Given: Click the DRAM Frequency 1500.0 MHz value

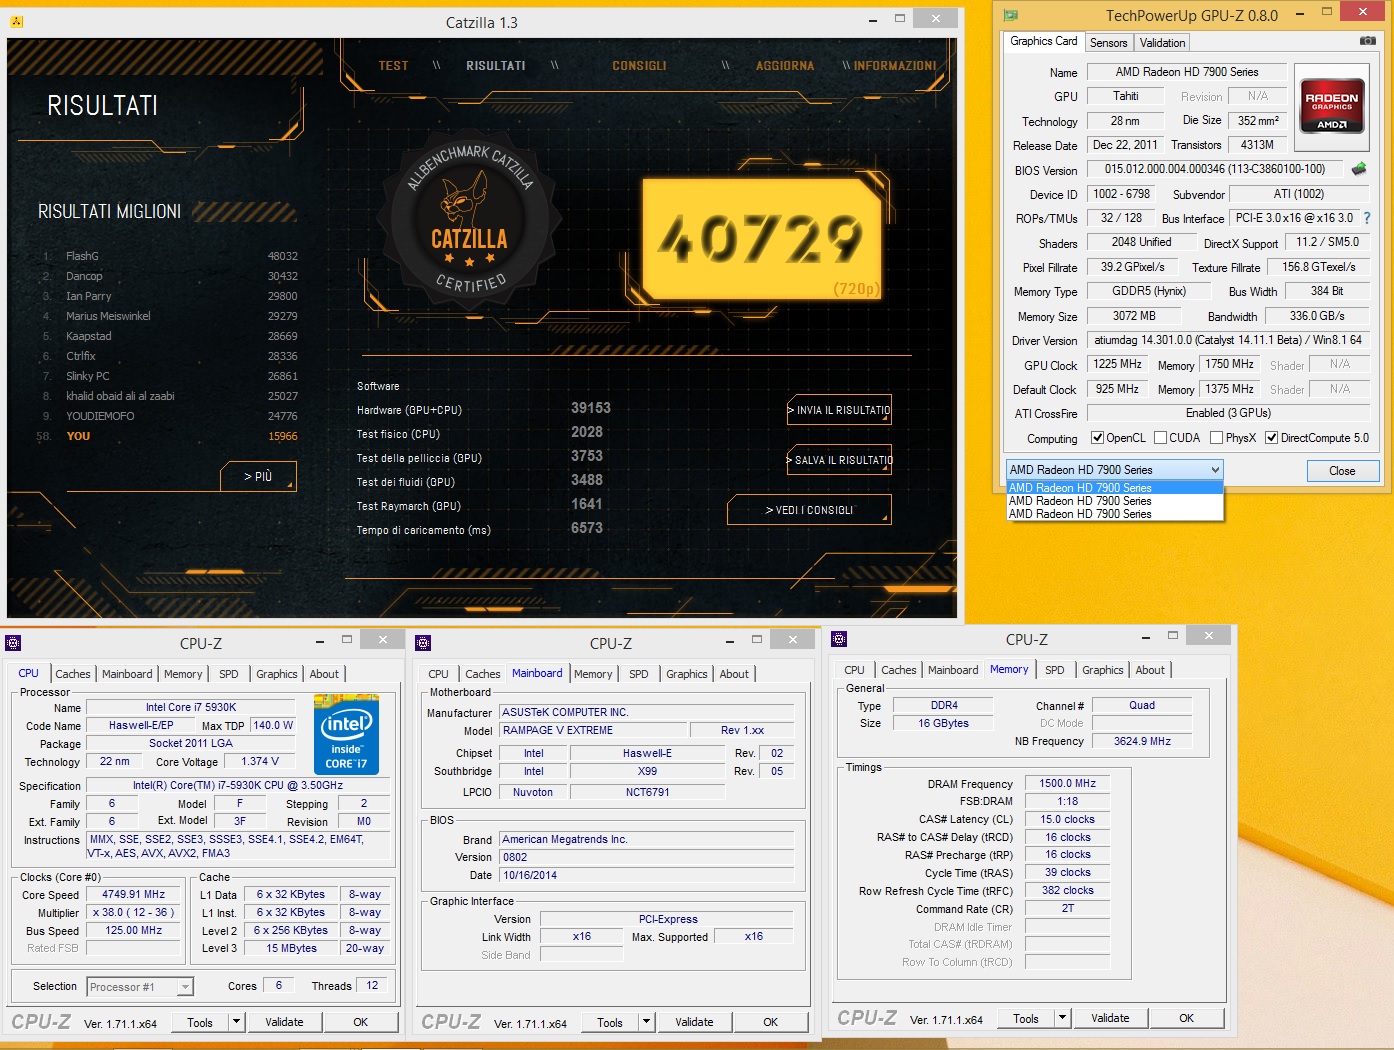Looking at the screenshot, I should point(1067,784).
